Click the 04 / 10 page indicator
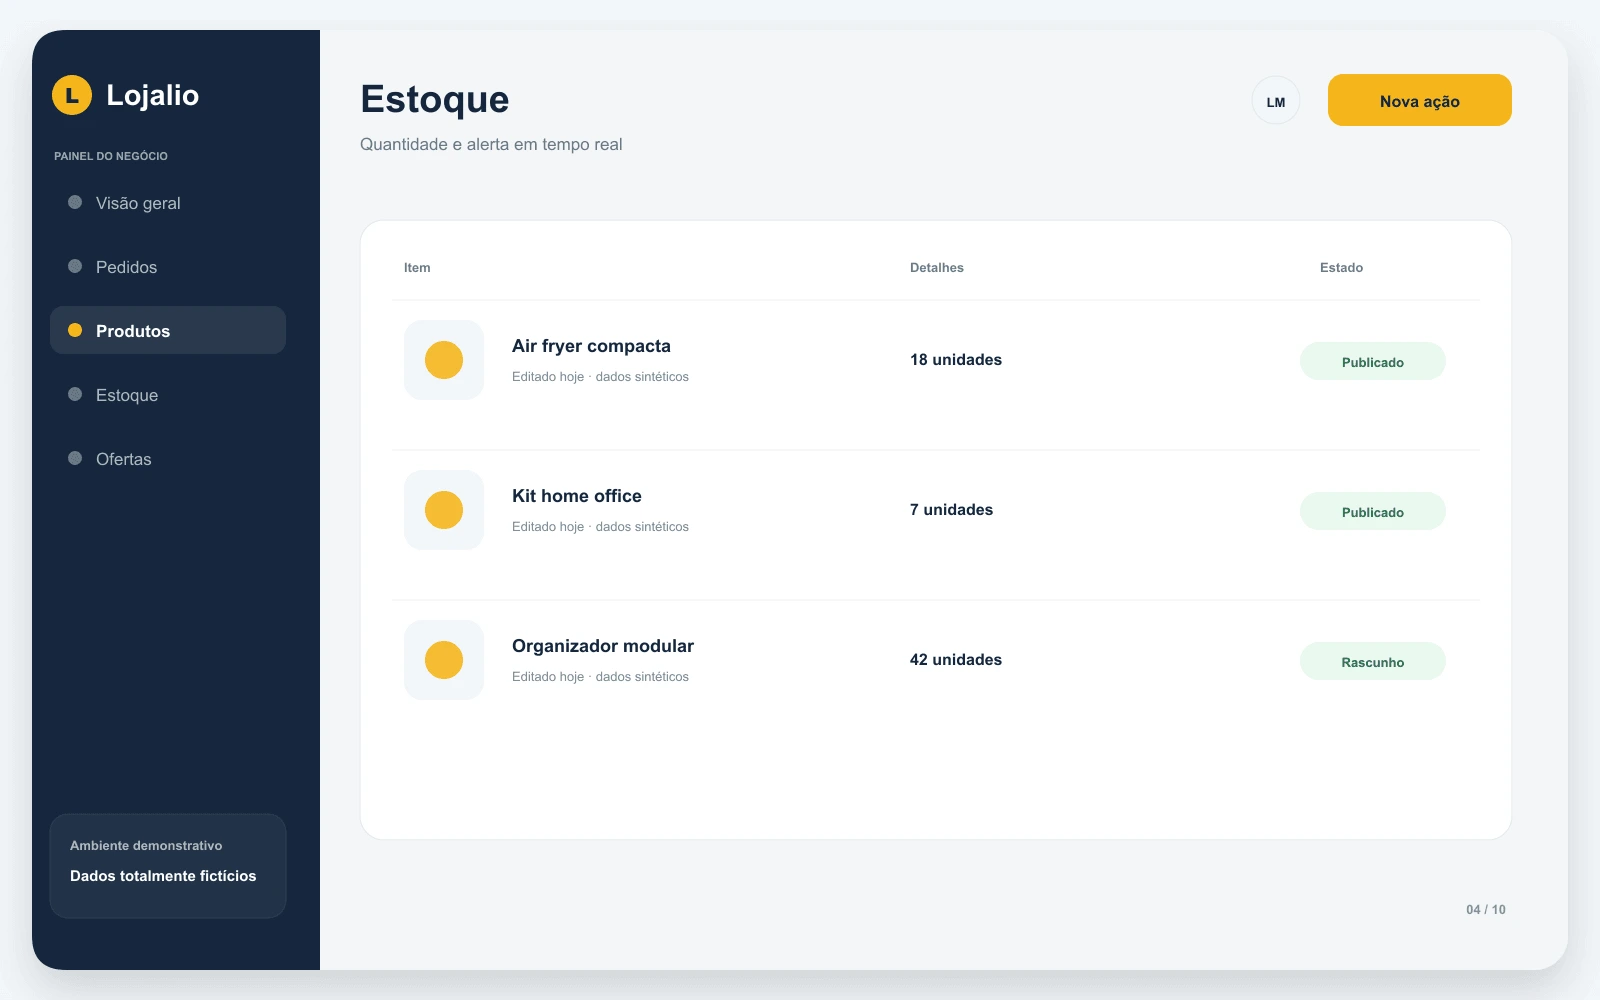Screen dimensions: 1600x1000 click(x=1486, y=910)
